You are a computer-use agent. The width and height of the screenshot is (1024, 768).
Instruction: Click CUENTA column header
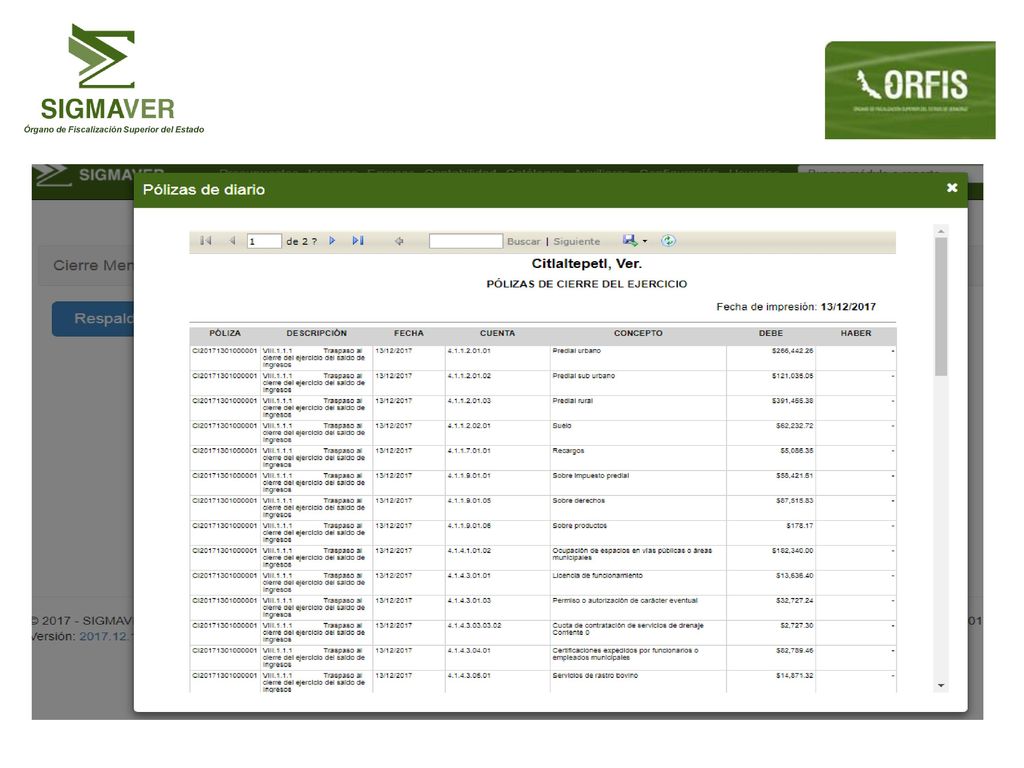pos(498,333)
